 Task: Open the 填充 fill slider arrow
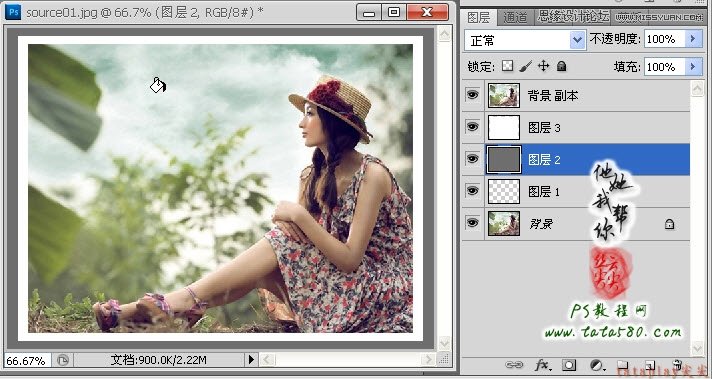(x=693, y=67)
